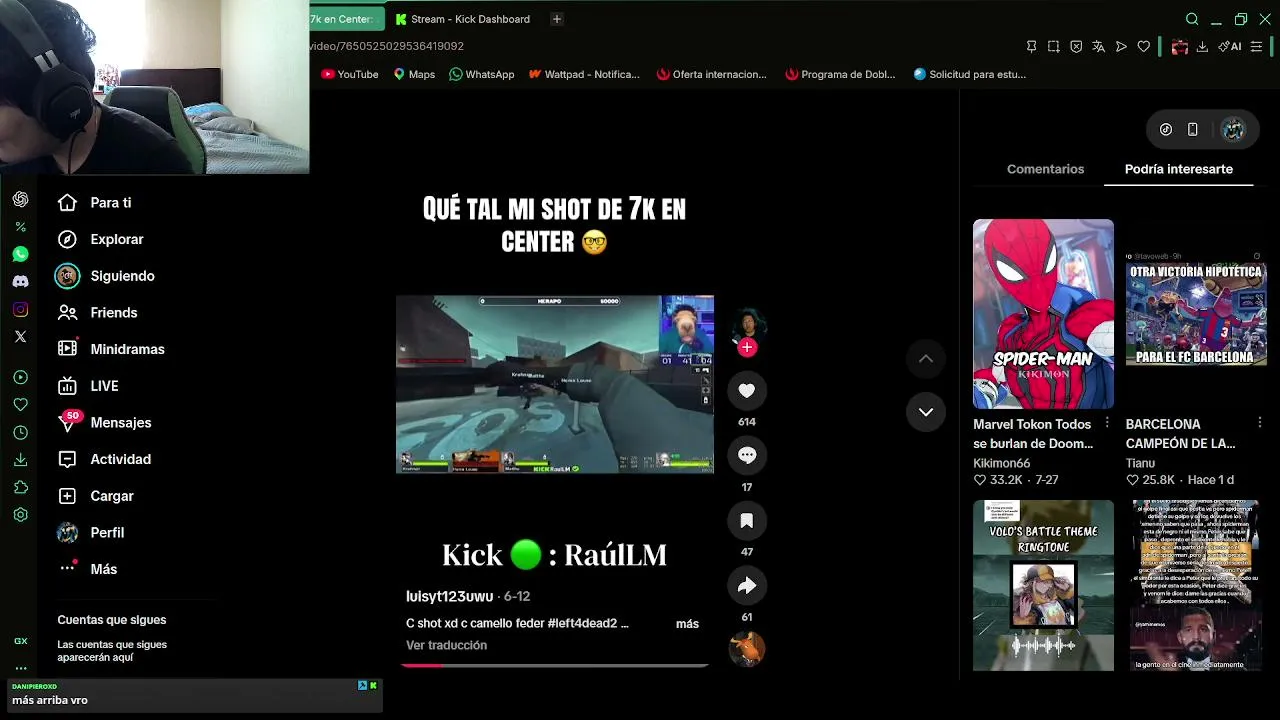Follow the creator with the red plus badge

click(x=747, y=348)
